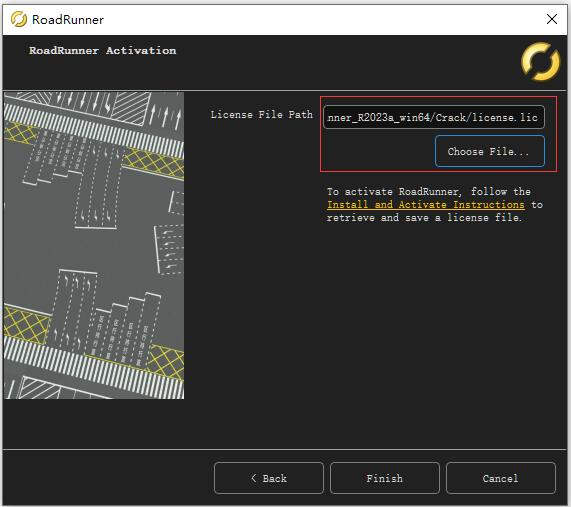
Task: Go back with the Back button
Action: 269,478
